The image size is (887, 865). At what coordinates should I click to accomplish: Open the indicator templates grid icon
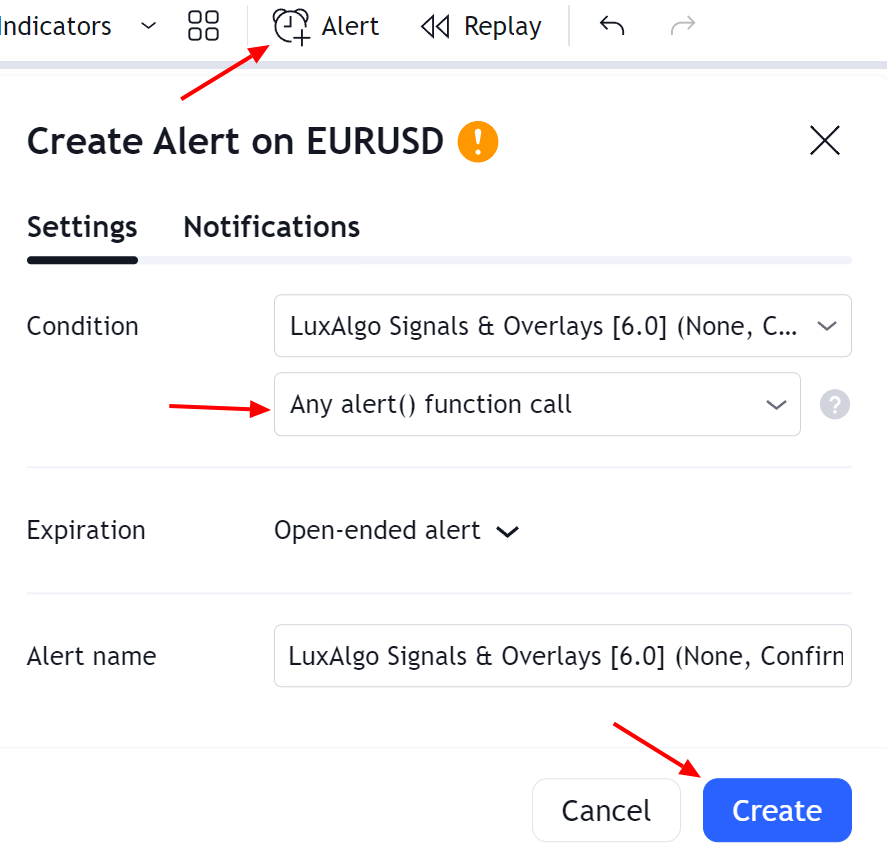(204, 26)
